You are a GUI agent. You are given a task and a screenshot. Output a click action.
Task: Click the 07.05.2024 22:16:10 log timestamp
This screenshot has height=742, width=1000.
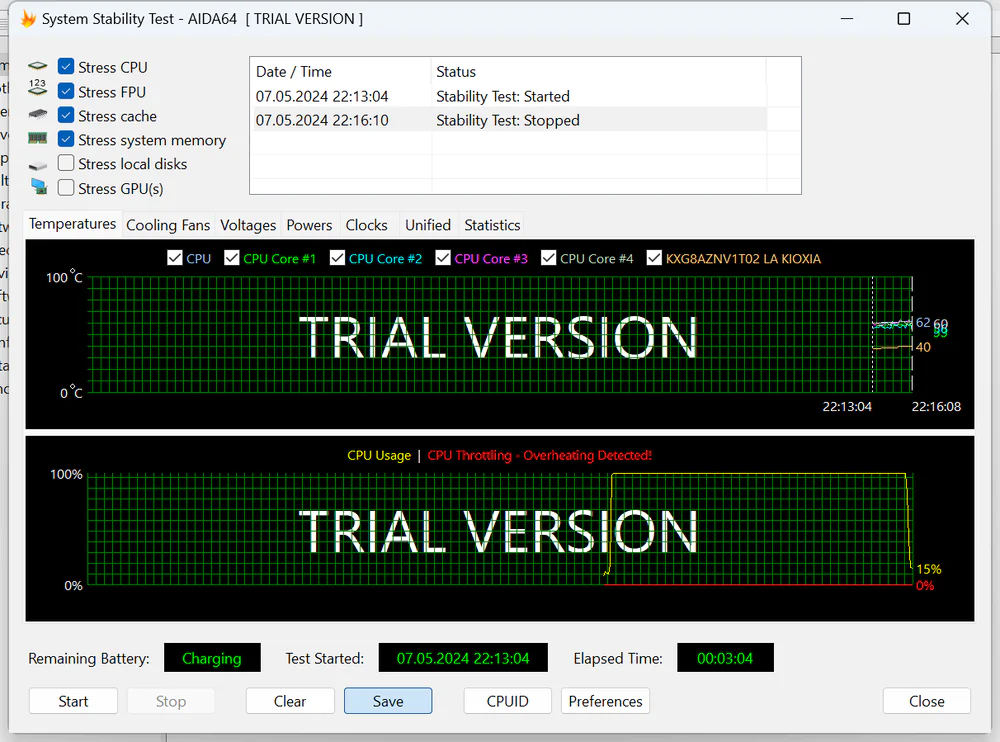click(322, 121)
